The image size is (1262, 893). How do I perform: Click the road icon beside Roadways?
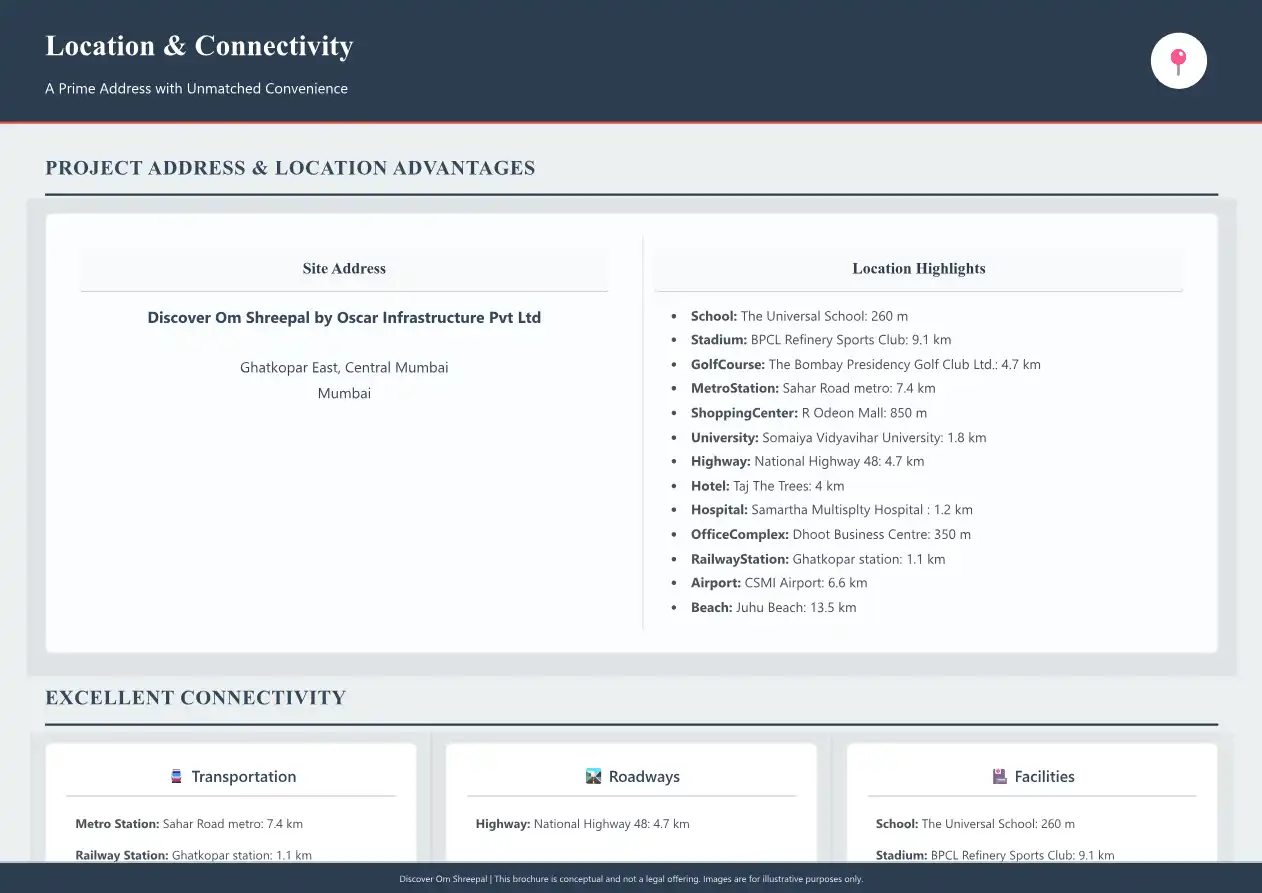pyautogui.click(x=593, y=776)
